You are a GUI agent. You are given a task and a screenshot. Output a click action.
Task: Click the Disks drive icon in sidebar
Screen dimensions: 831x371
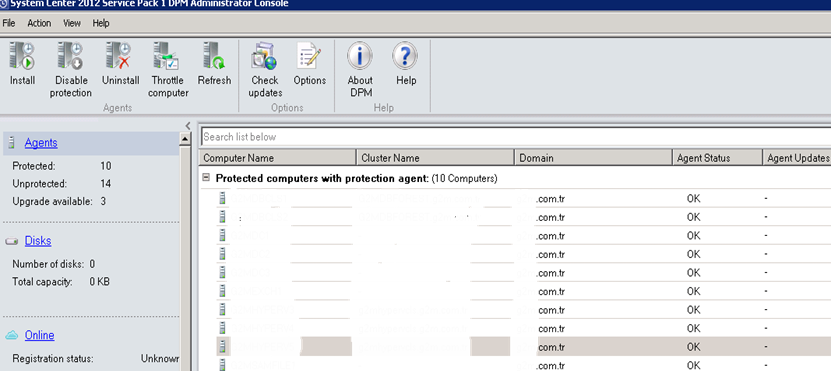[12, 242]
